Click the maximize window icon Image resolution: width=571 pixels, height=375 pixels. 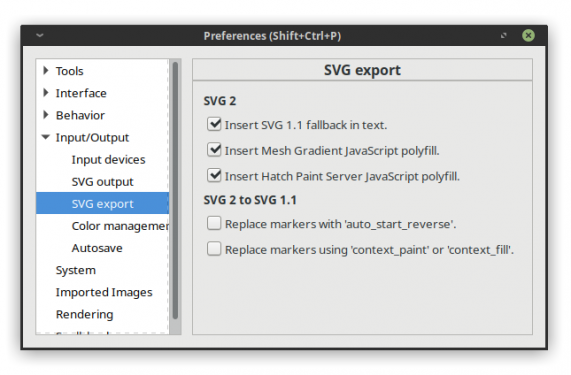[x=504, y=35]
